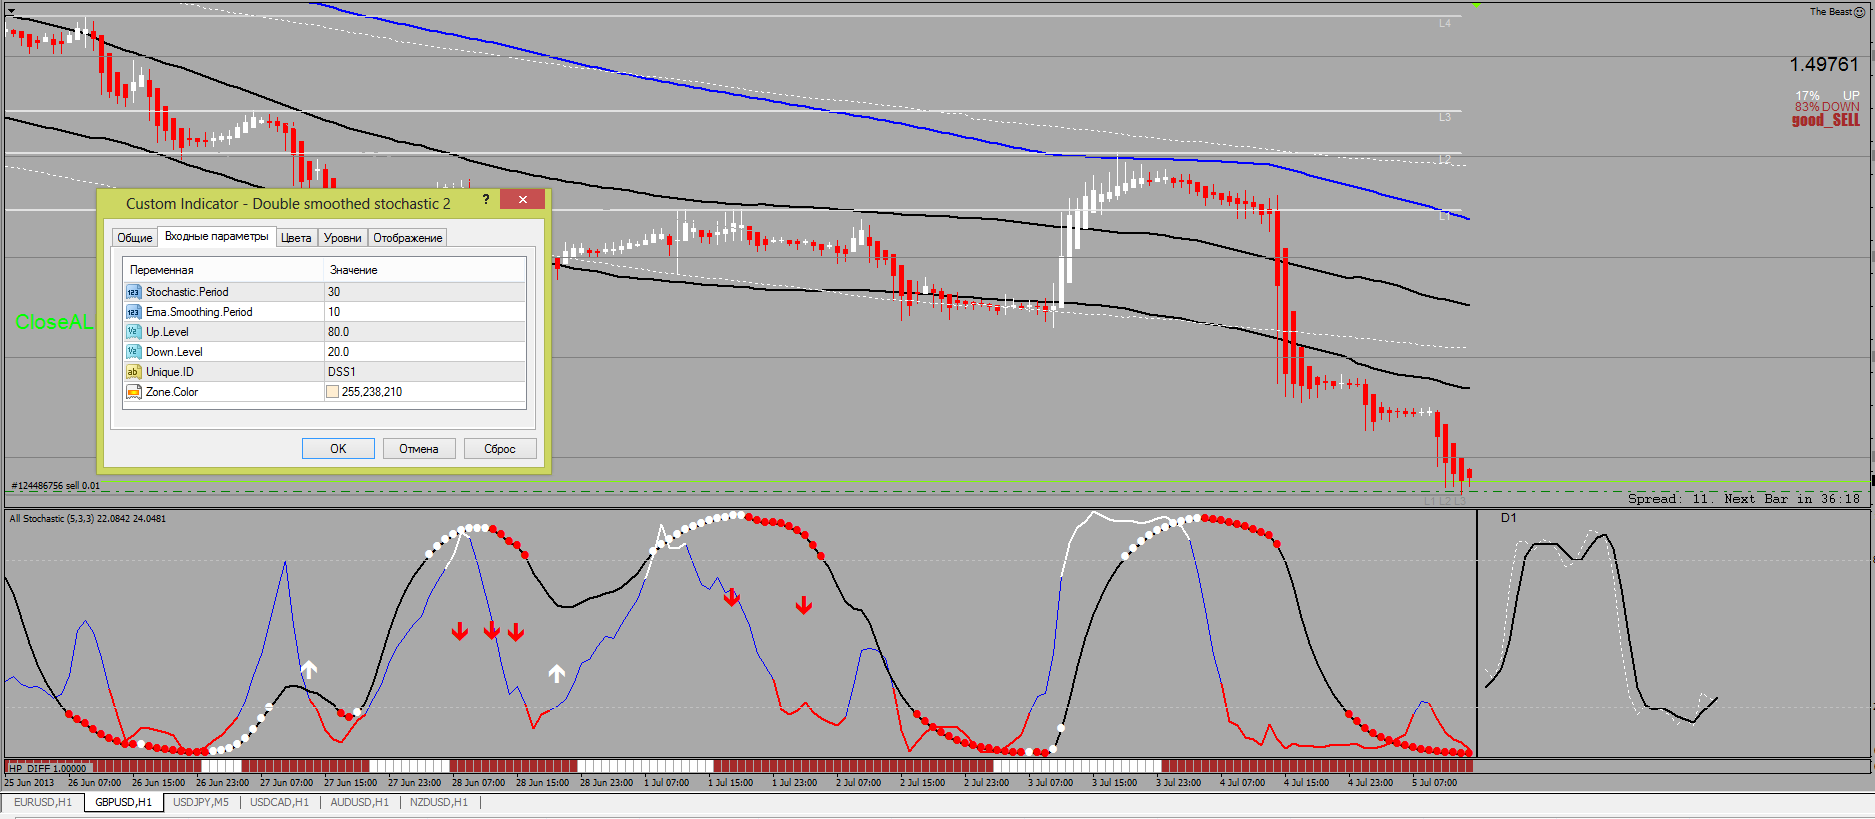The image size is (1875, 819).
Task: Click the 83% DOWN label
Action: [1826, 107]
